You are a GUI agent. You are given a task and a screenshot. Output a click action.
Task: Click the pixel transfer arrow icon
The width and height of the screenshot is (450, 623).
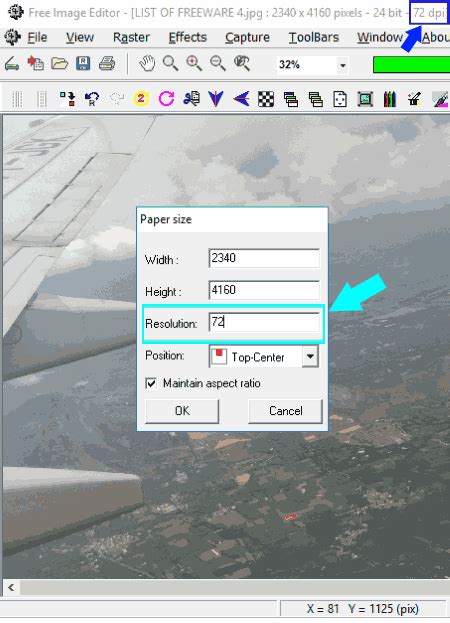pos(68,99)
